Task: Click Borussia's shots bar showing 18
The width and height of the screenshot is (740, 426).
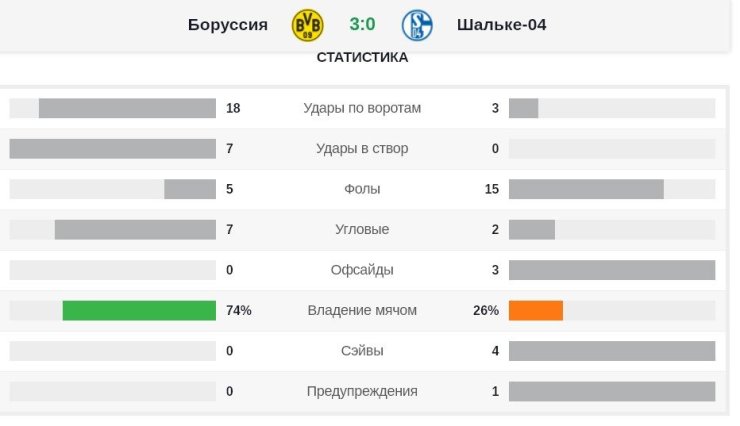Action: (127, 108)
